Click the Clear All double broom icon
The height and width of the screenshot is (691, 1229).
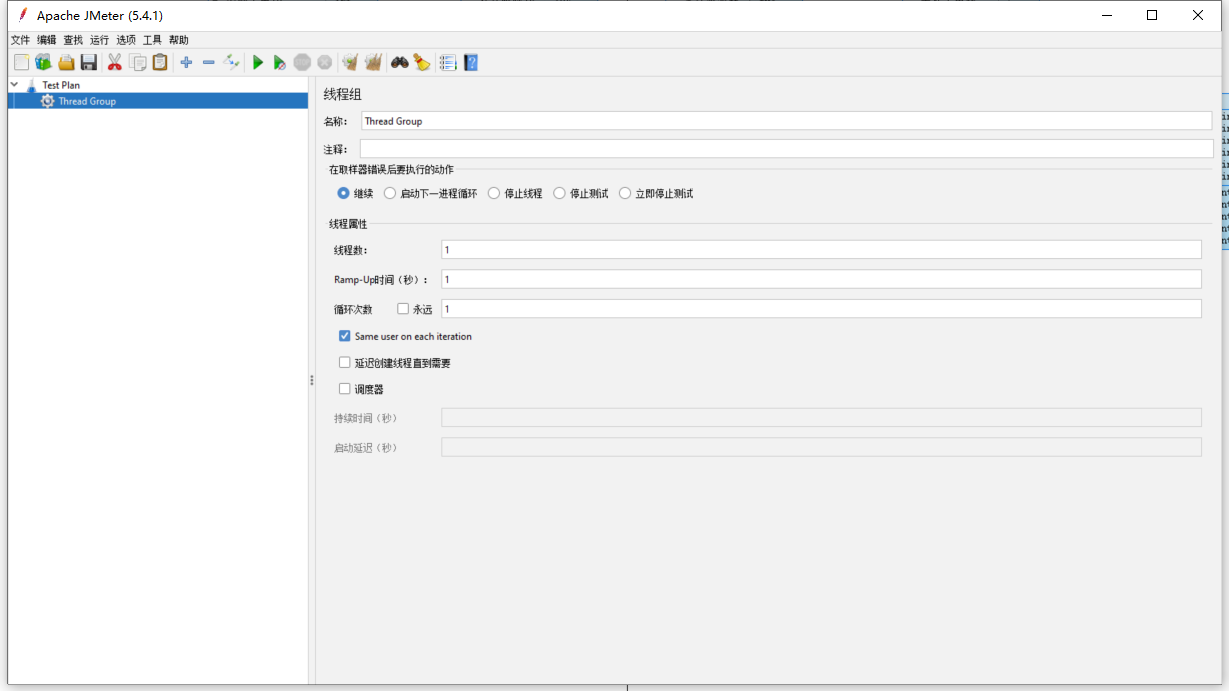click(373, 63)
